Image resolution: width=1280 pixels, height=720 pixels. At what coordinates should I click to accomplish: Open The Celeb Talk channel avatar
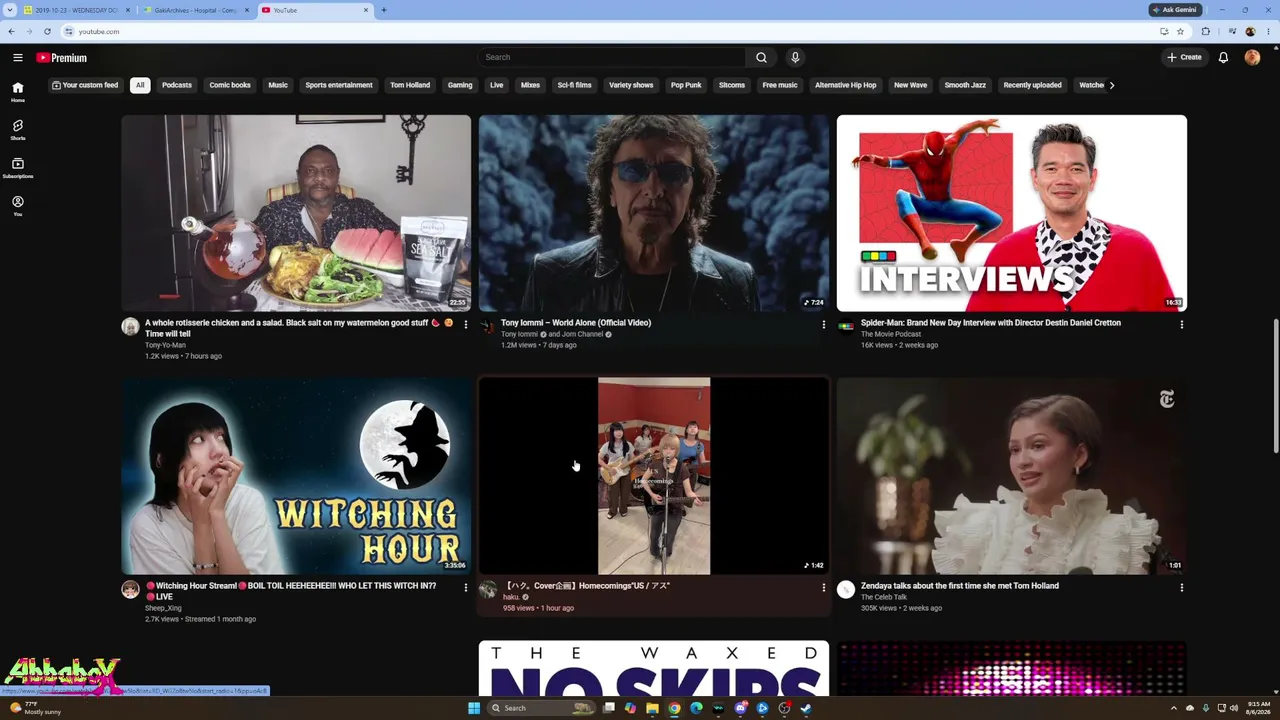tap(846, 590)
